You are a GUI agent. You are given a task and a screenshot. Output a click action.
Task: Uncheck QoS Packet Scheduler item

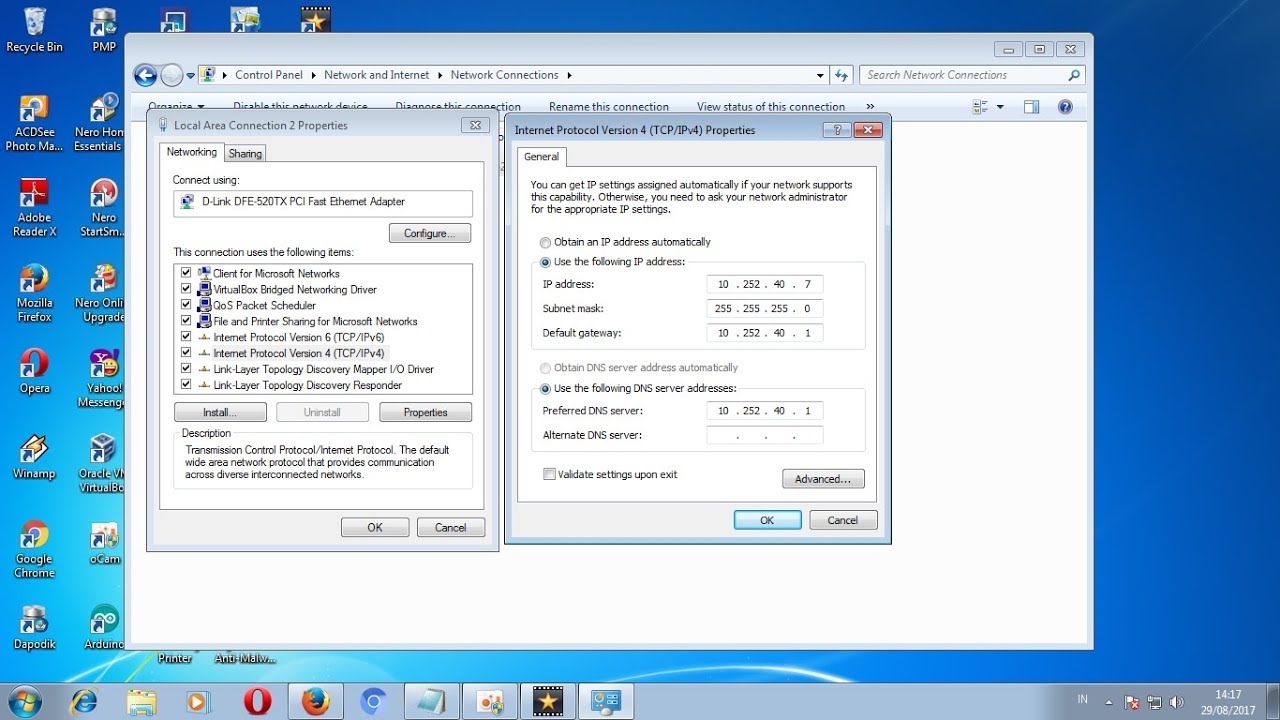[186, 305]
